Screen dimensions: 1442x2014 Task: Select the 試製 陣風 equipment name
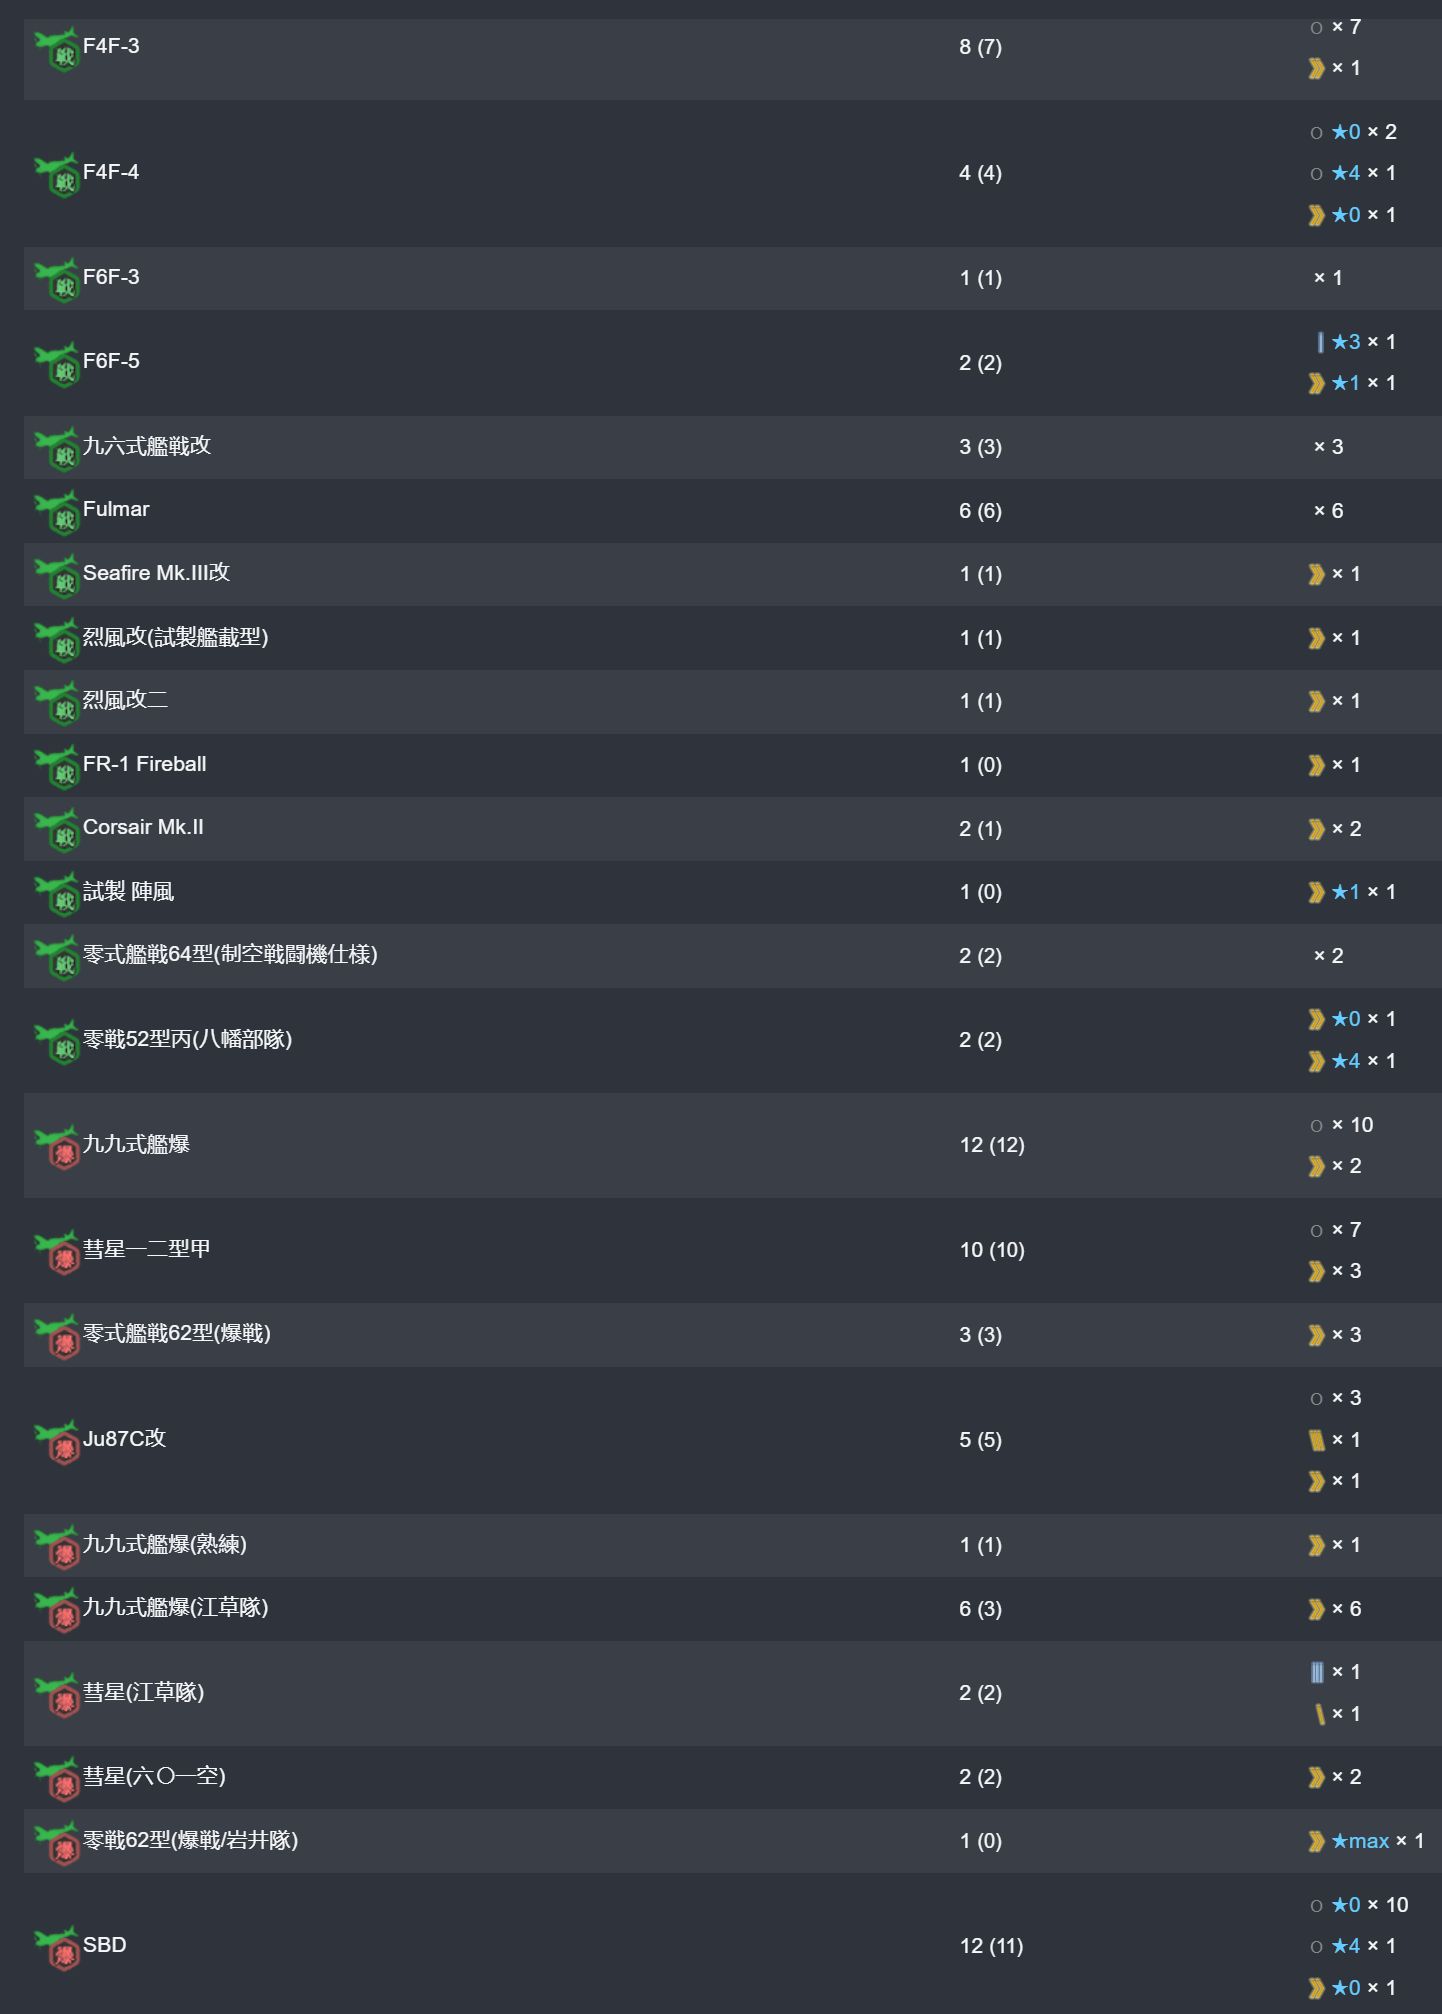[128, 892]
